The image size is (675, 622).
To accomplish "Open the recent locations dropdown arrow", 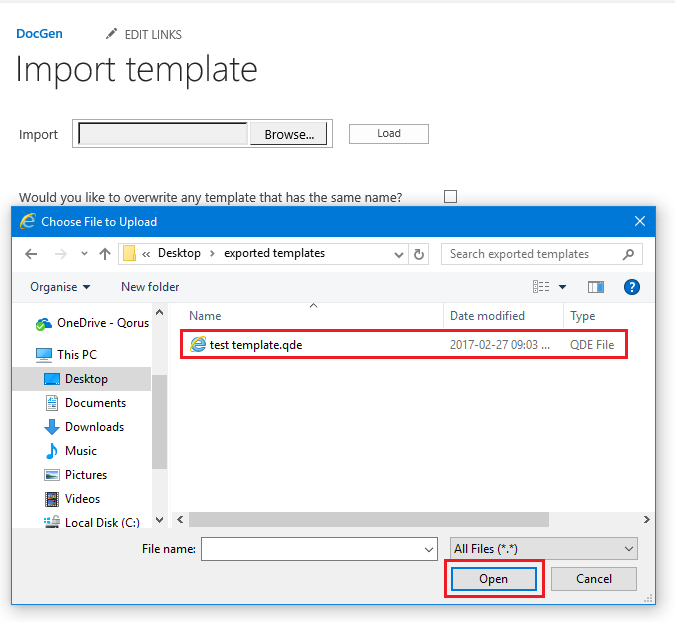I will point(84,254).
